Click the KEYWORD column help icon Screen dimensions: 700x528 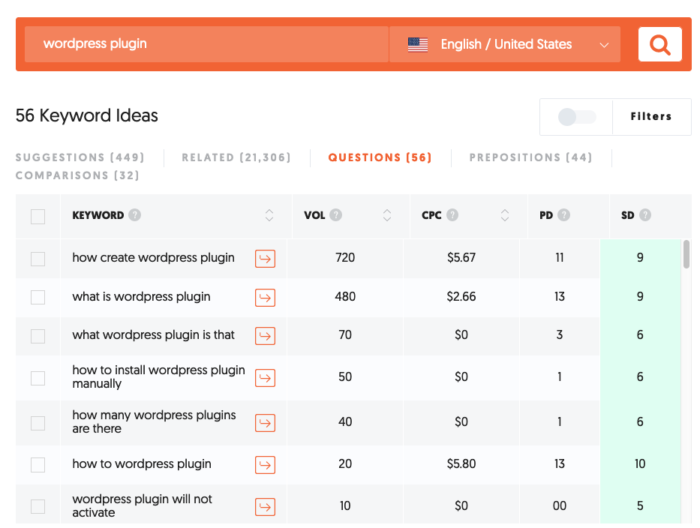pyautogui.click(x=134, y=215)
